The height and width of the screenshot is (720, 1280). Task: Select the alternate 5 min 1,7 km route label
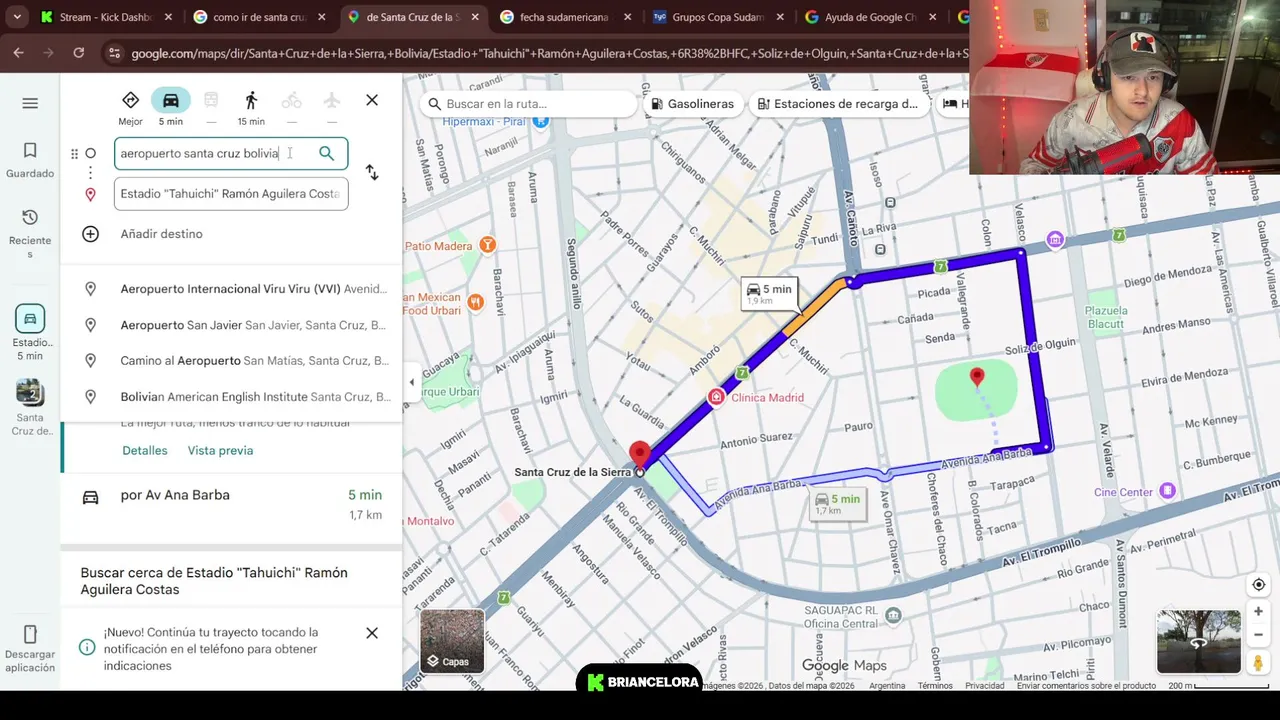[x=837, y=504]
